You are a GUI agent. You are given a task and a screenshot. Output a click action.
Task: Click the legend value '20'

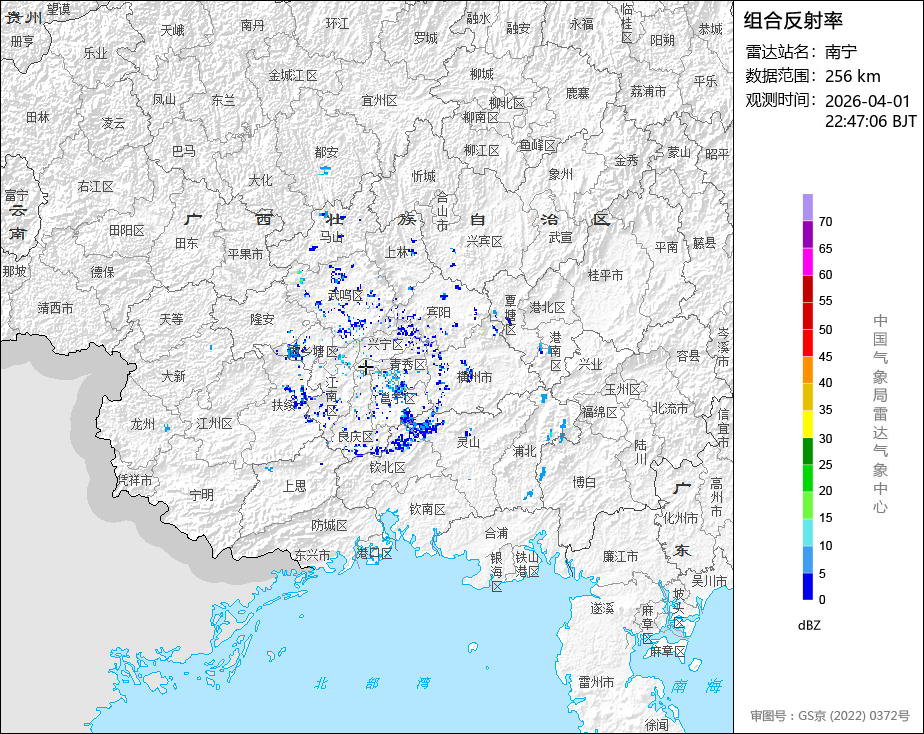click(x=825, y=490)
